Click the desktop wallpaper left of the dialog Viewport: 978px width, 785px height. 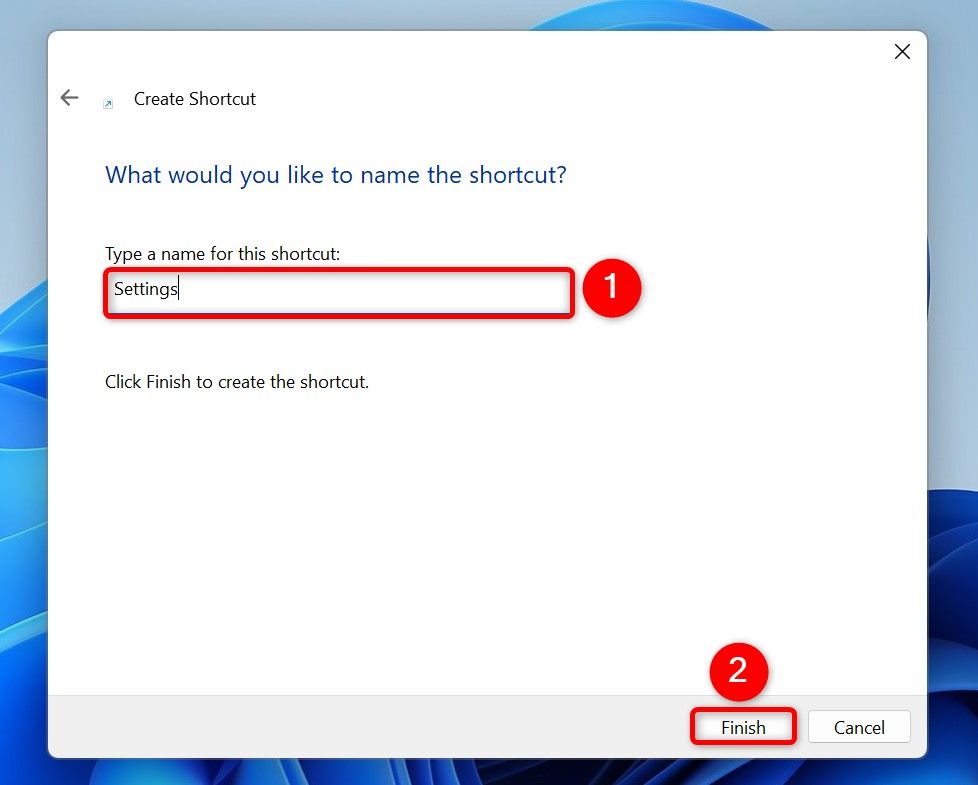22,400
